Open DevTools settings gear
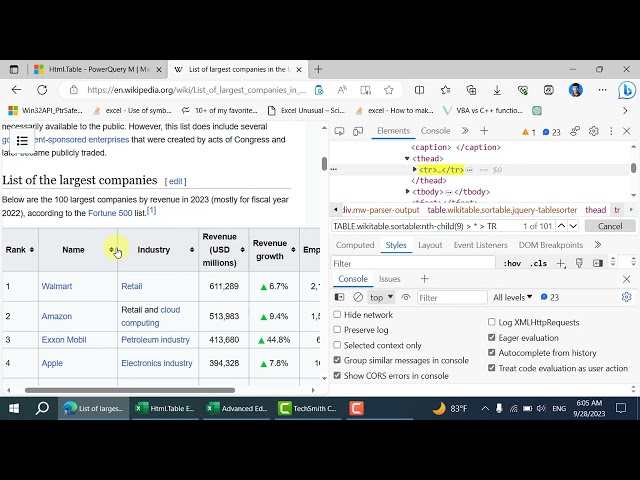This screenshot has width=640, height=480. (x=593, y=131)
